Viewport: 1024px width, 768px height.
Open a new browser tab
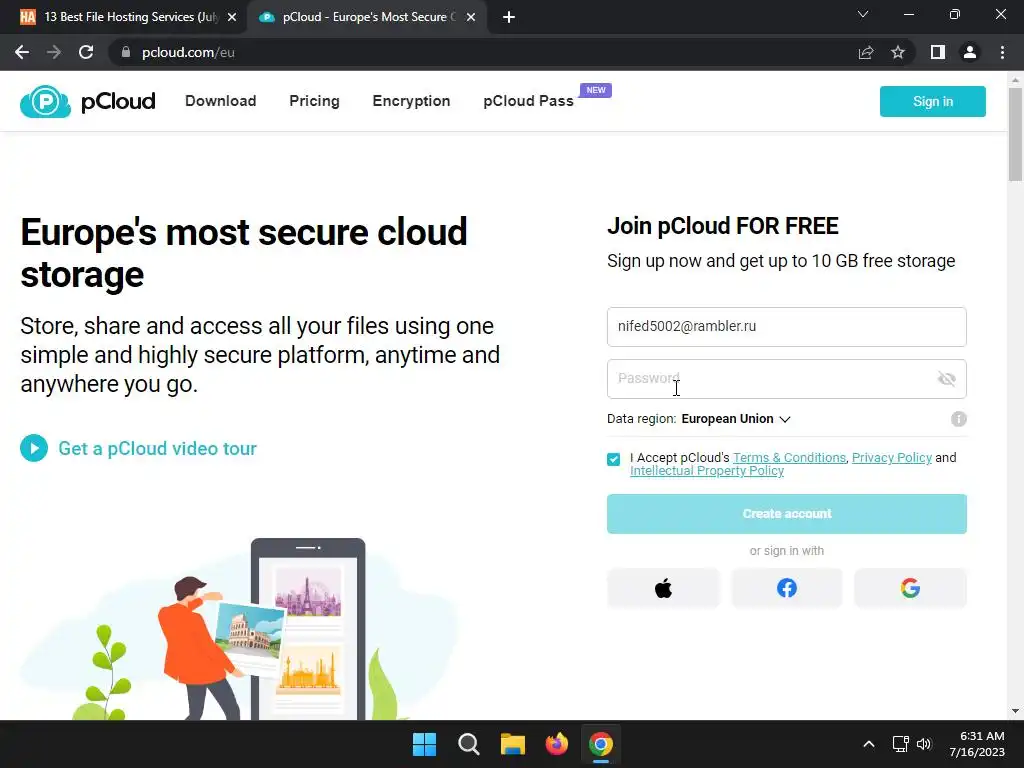point(509,17)
